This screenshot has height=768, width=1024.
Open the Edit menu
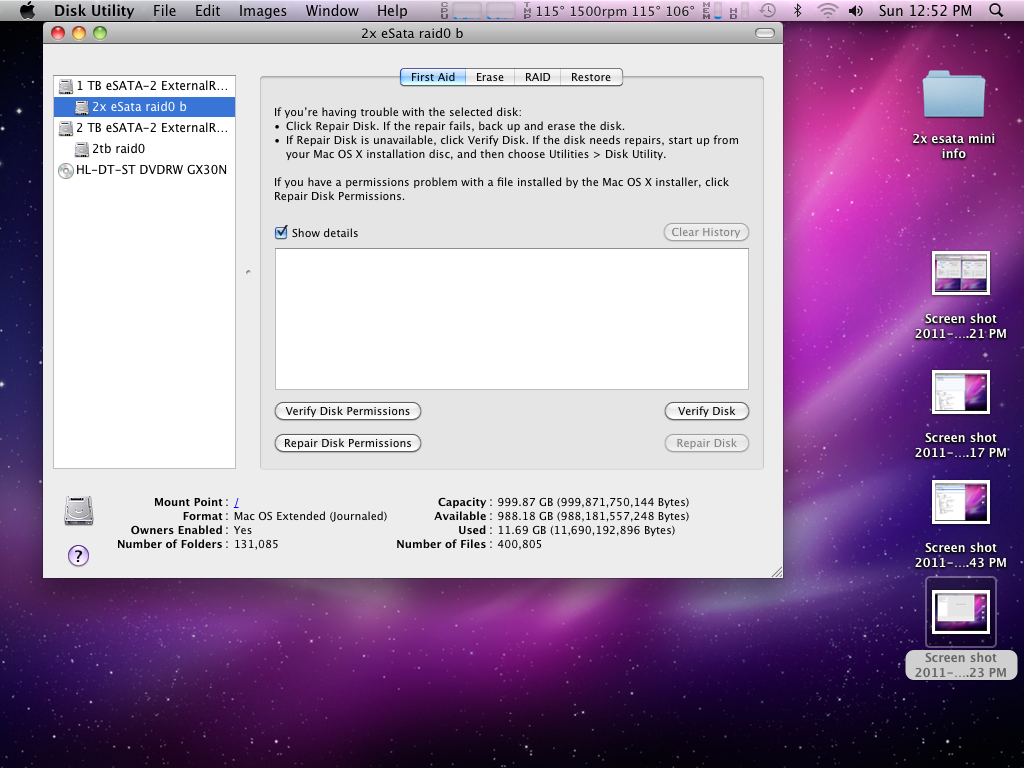coord(207,10)
